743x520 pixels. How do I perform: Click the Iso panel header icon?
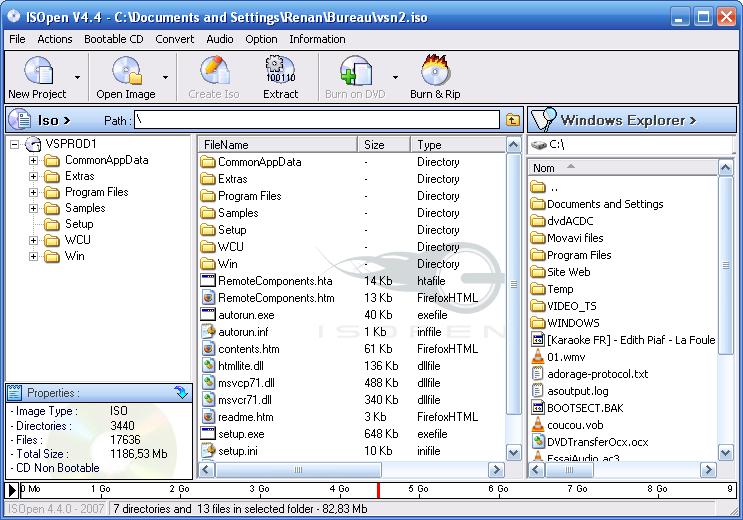[x=20, y=119]
